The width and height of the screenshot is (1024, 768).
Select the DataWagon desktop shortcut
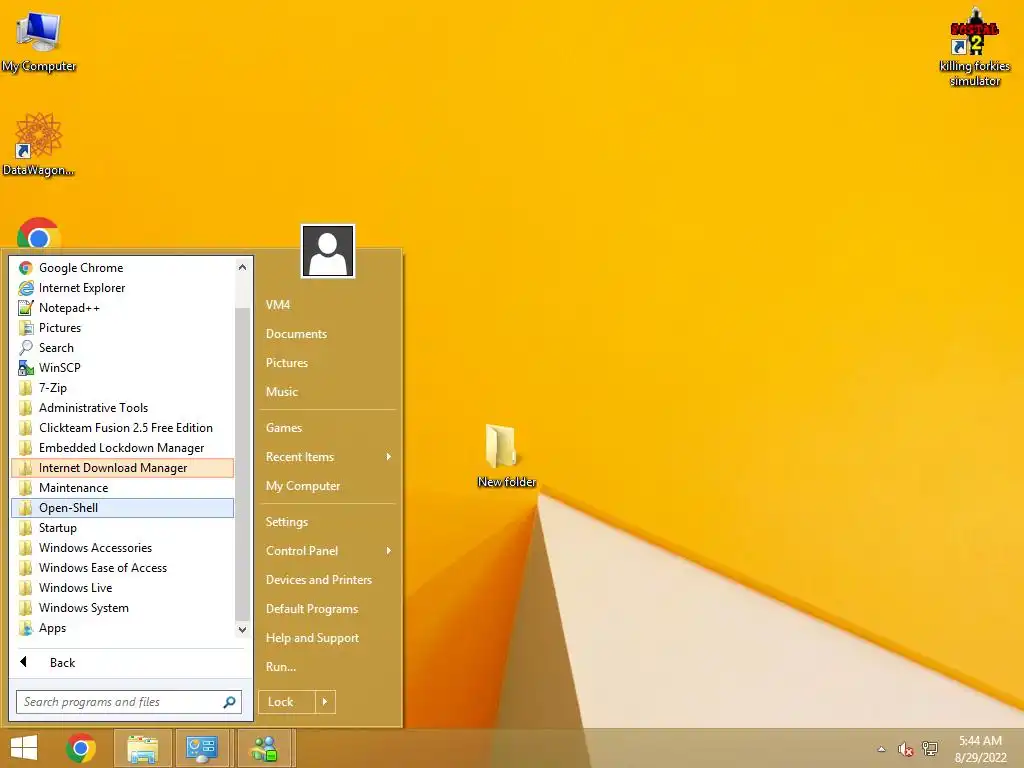tap(39, 144)
